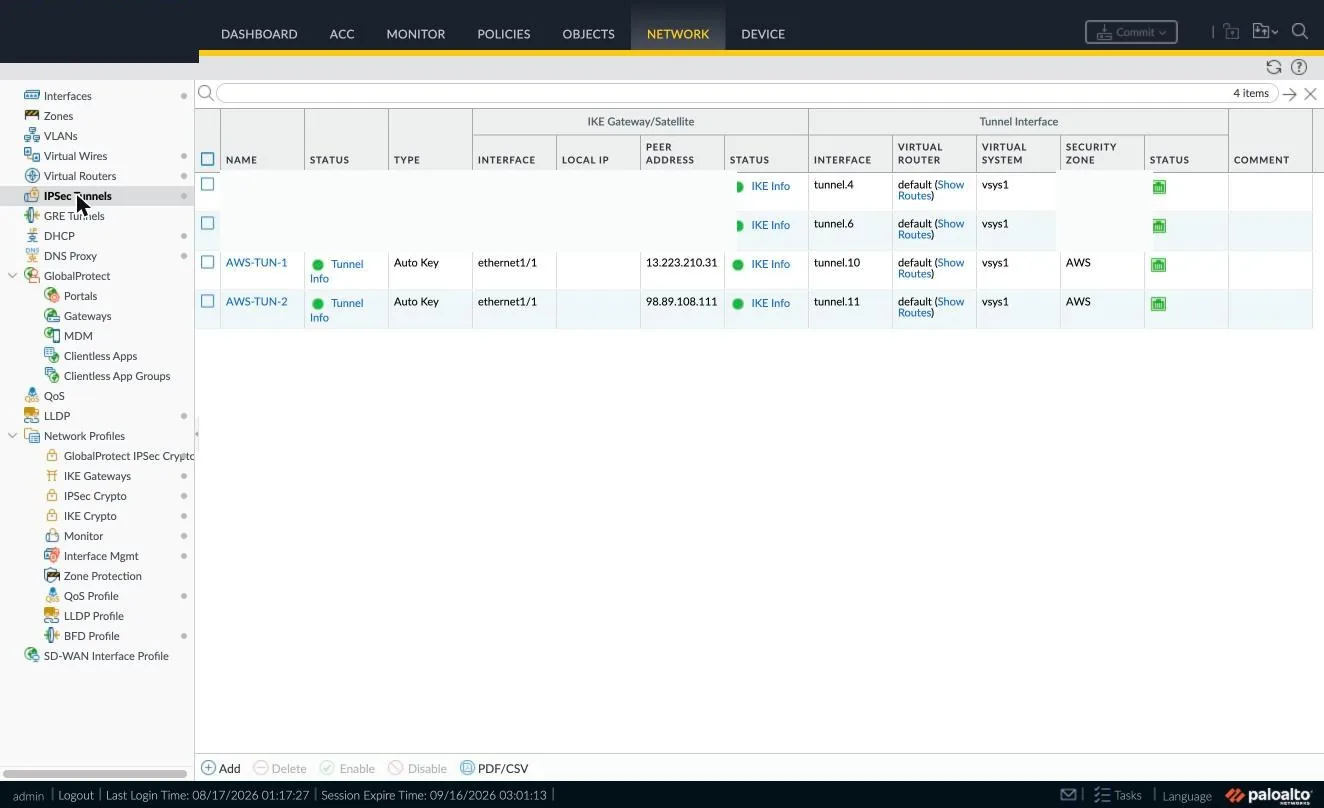
Task: Click the DNS Proxy icon
Action: pos(32,256)
